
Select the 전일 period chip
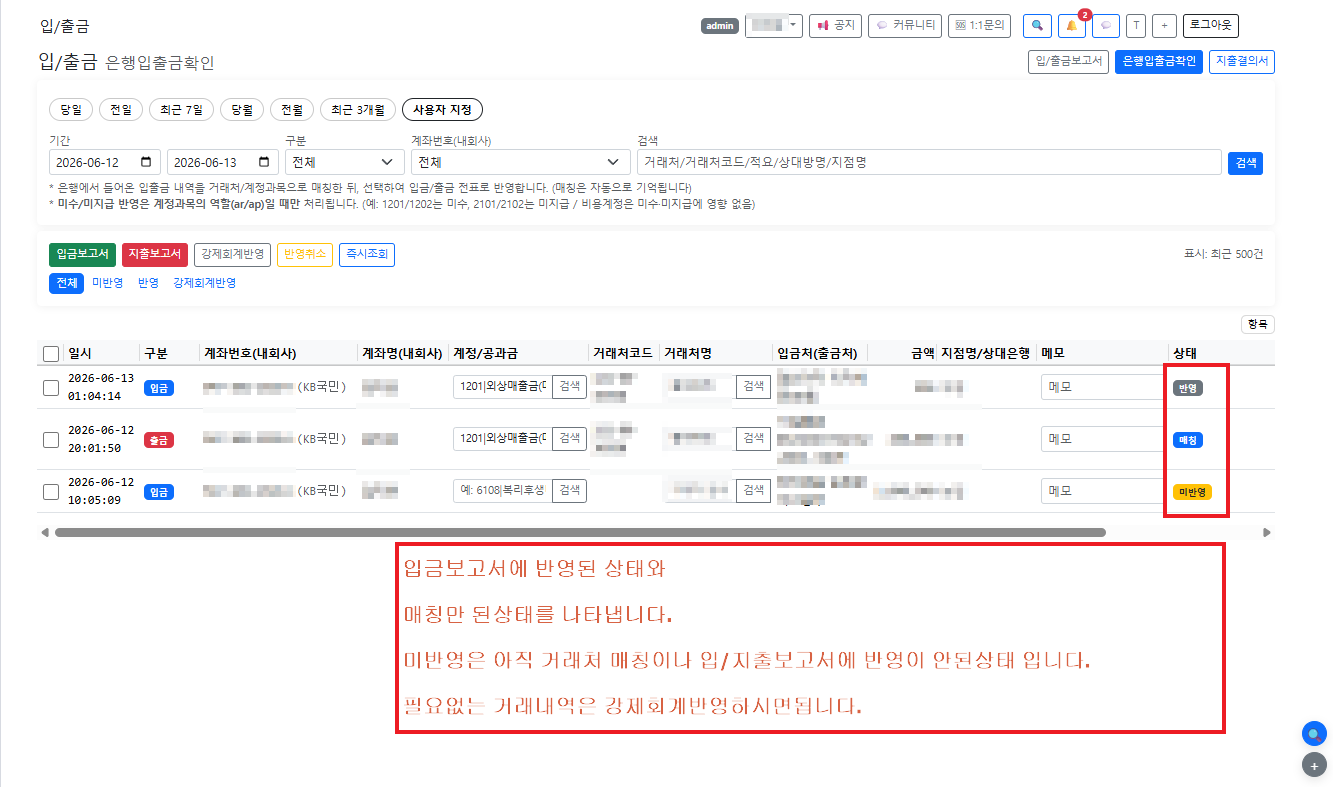[x=121, y=109]
